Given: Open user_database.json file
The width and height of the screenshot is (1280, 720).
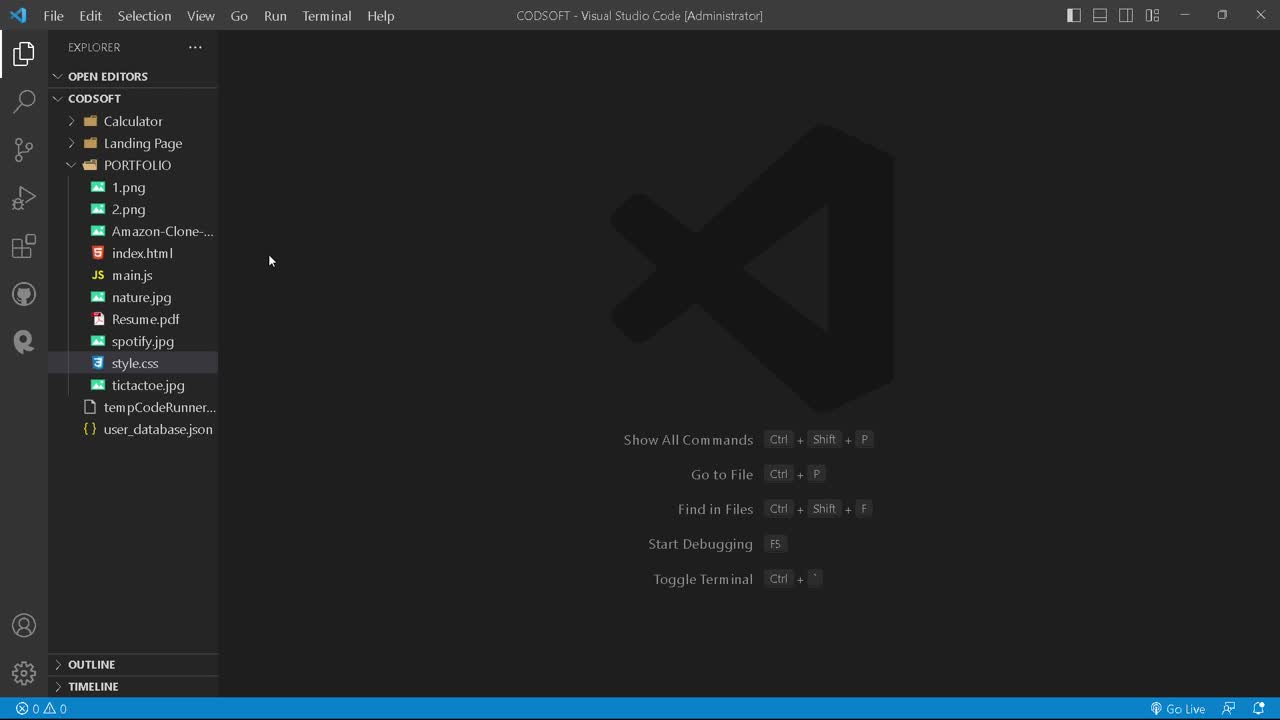Looking at the screenshot, I should pos(133,429).
